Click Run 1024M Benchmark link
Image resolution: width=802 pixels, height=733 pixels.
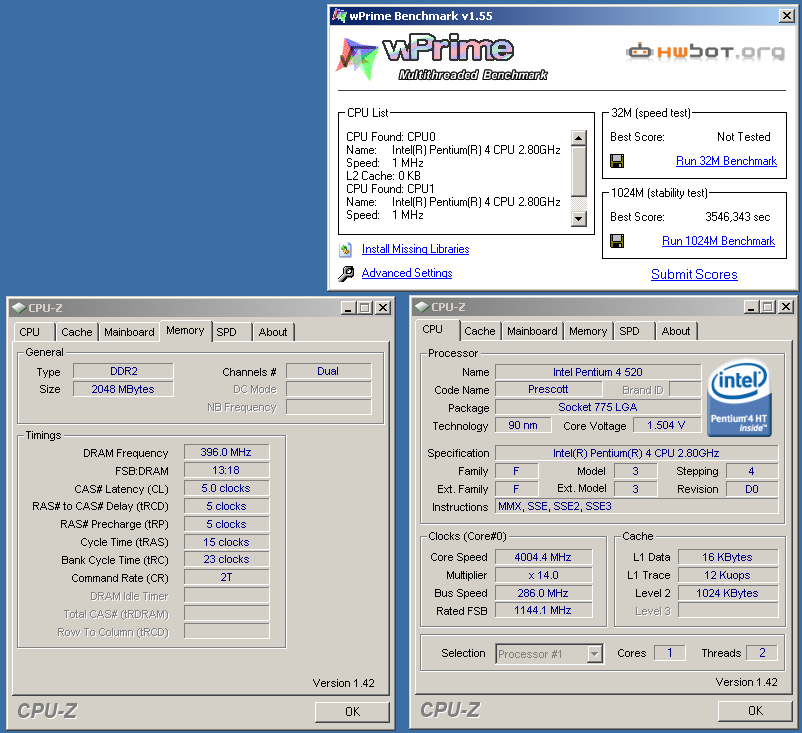718,241
